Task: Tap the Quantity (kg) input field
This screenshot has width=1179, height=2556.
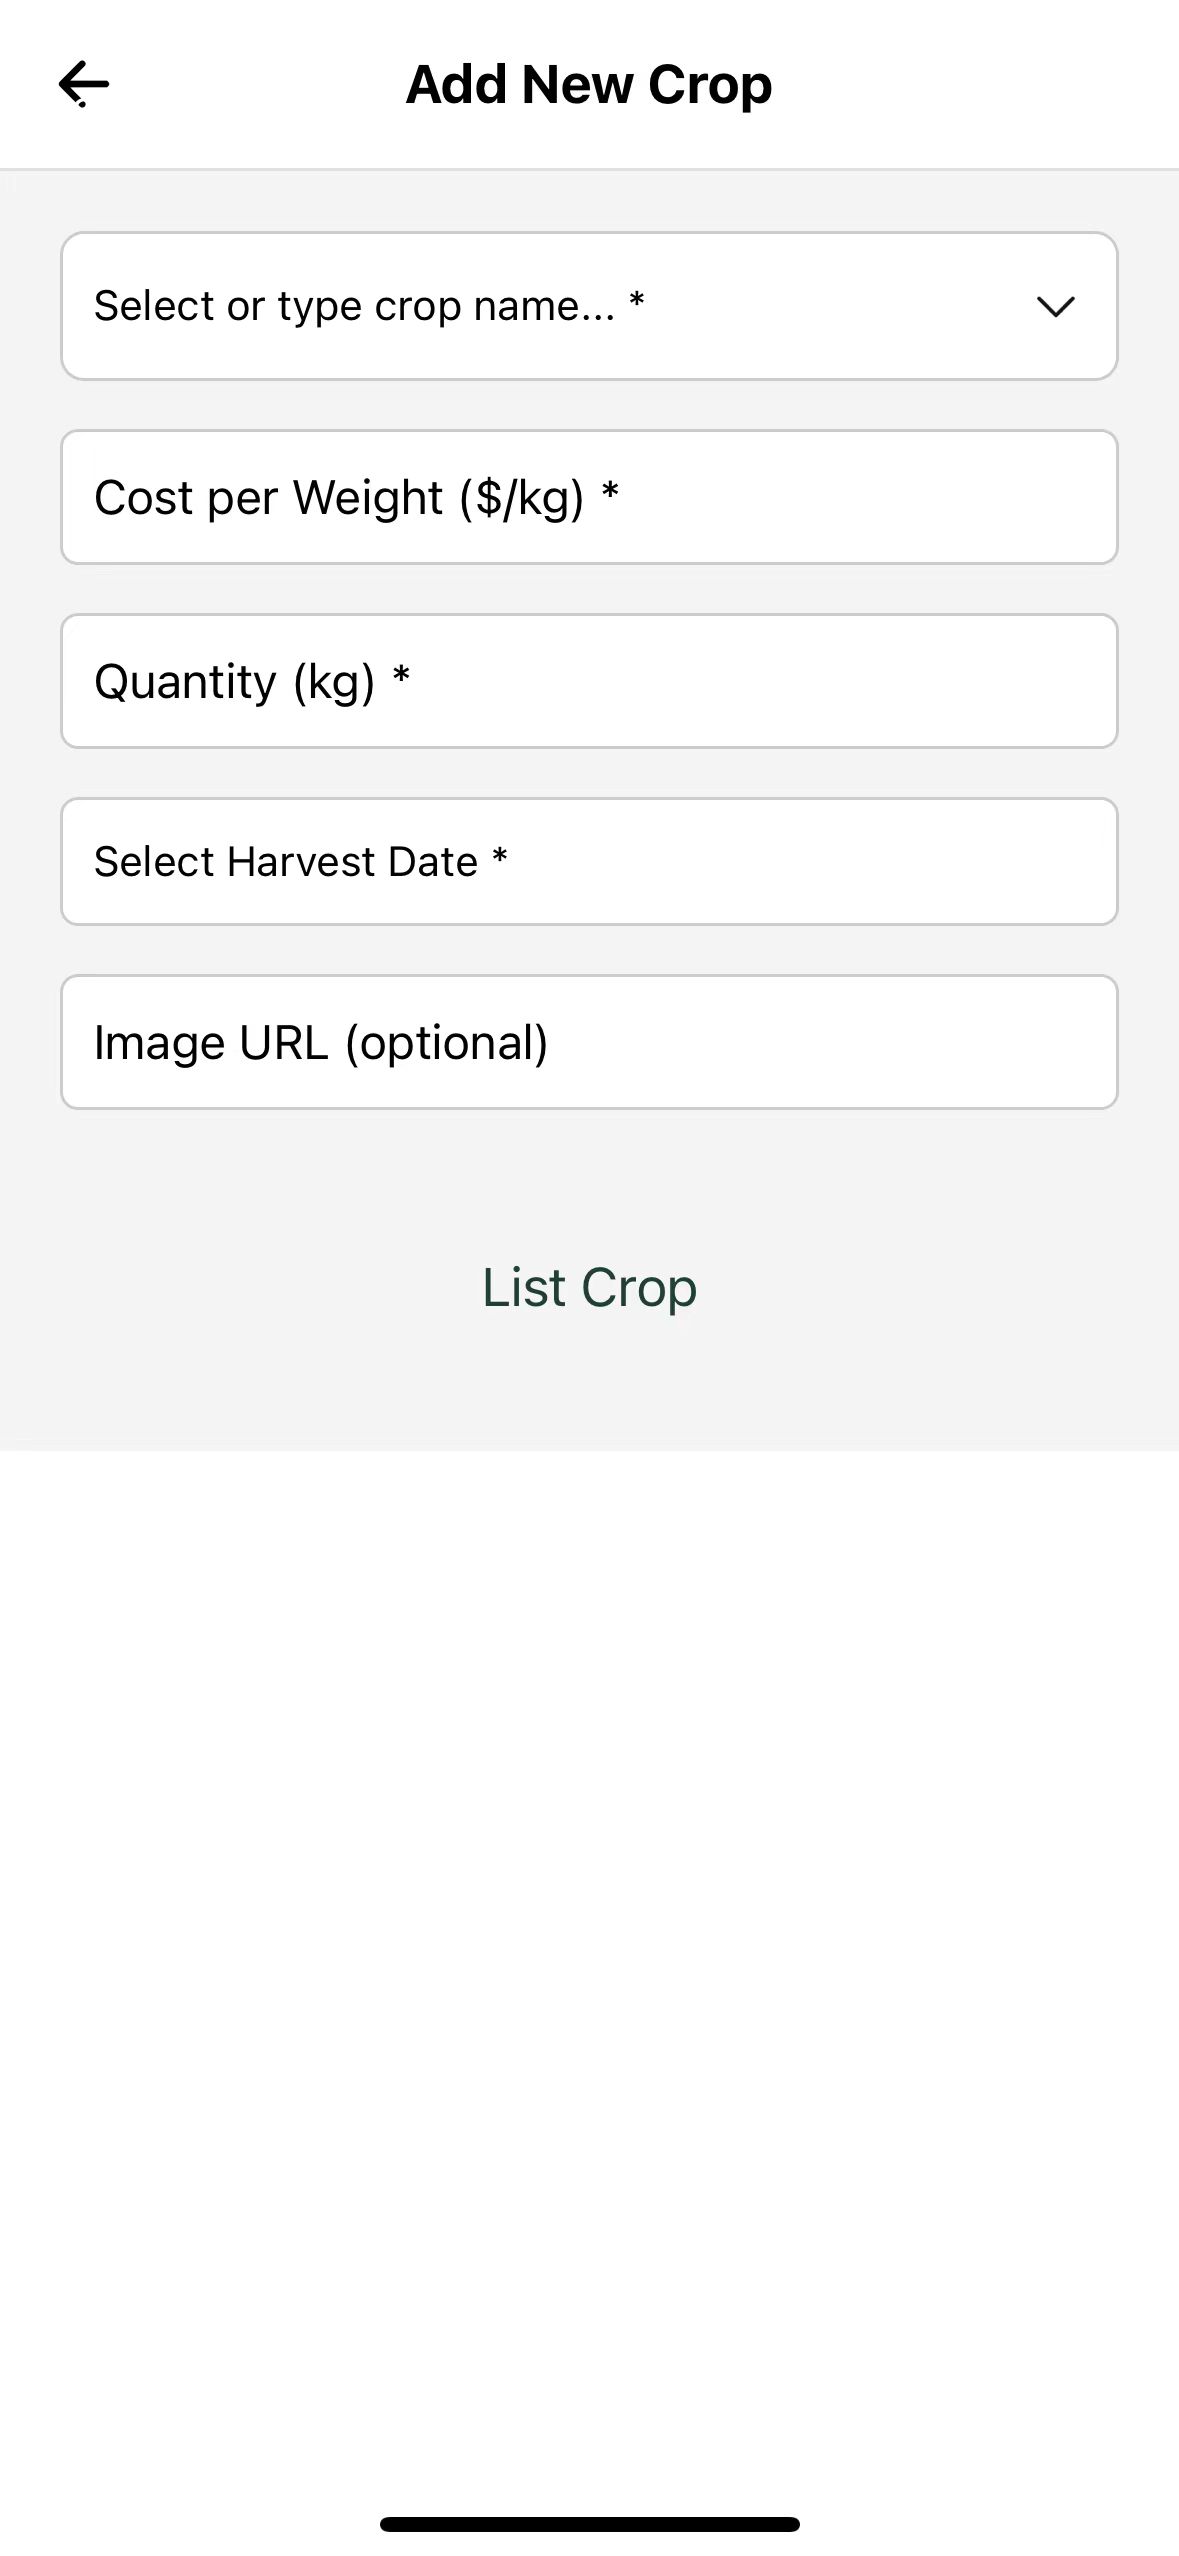Action: click(589, 682)
